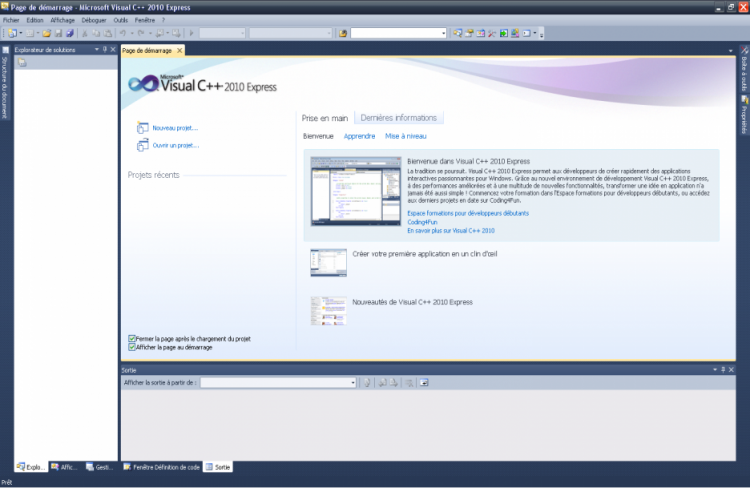Open the Edition menu
The height and width of the screenshot is (488, 750).
coord(35,20)
